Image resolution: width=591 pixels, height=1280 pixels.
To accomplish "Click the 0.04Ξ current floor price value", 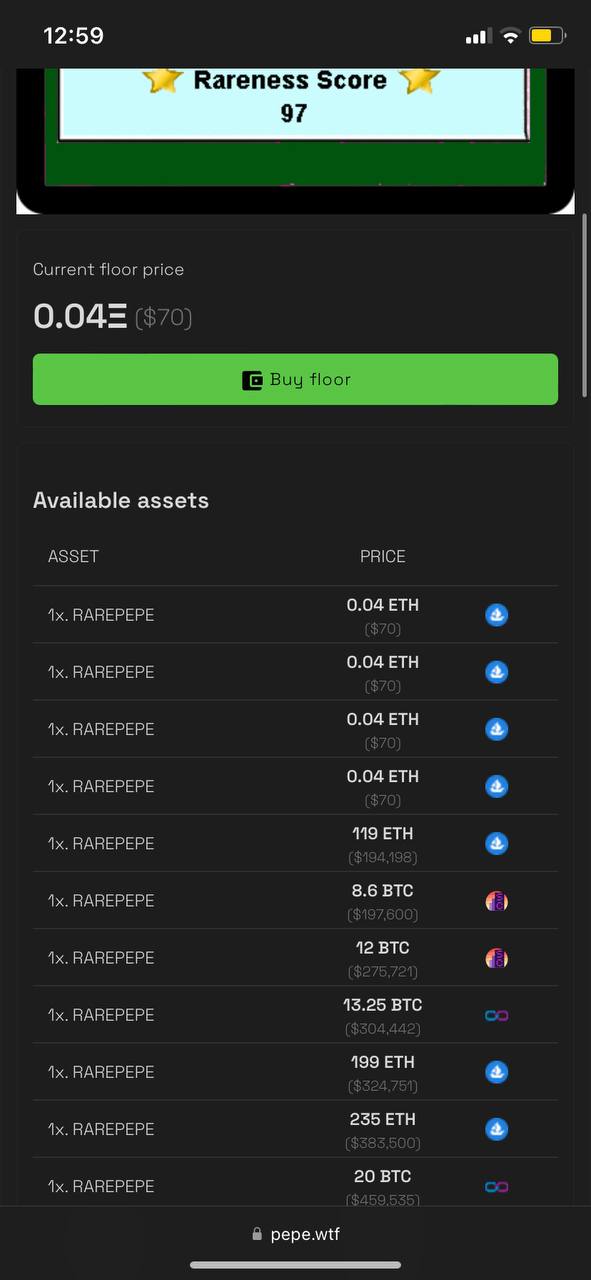I will coord(80,317).
